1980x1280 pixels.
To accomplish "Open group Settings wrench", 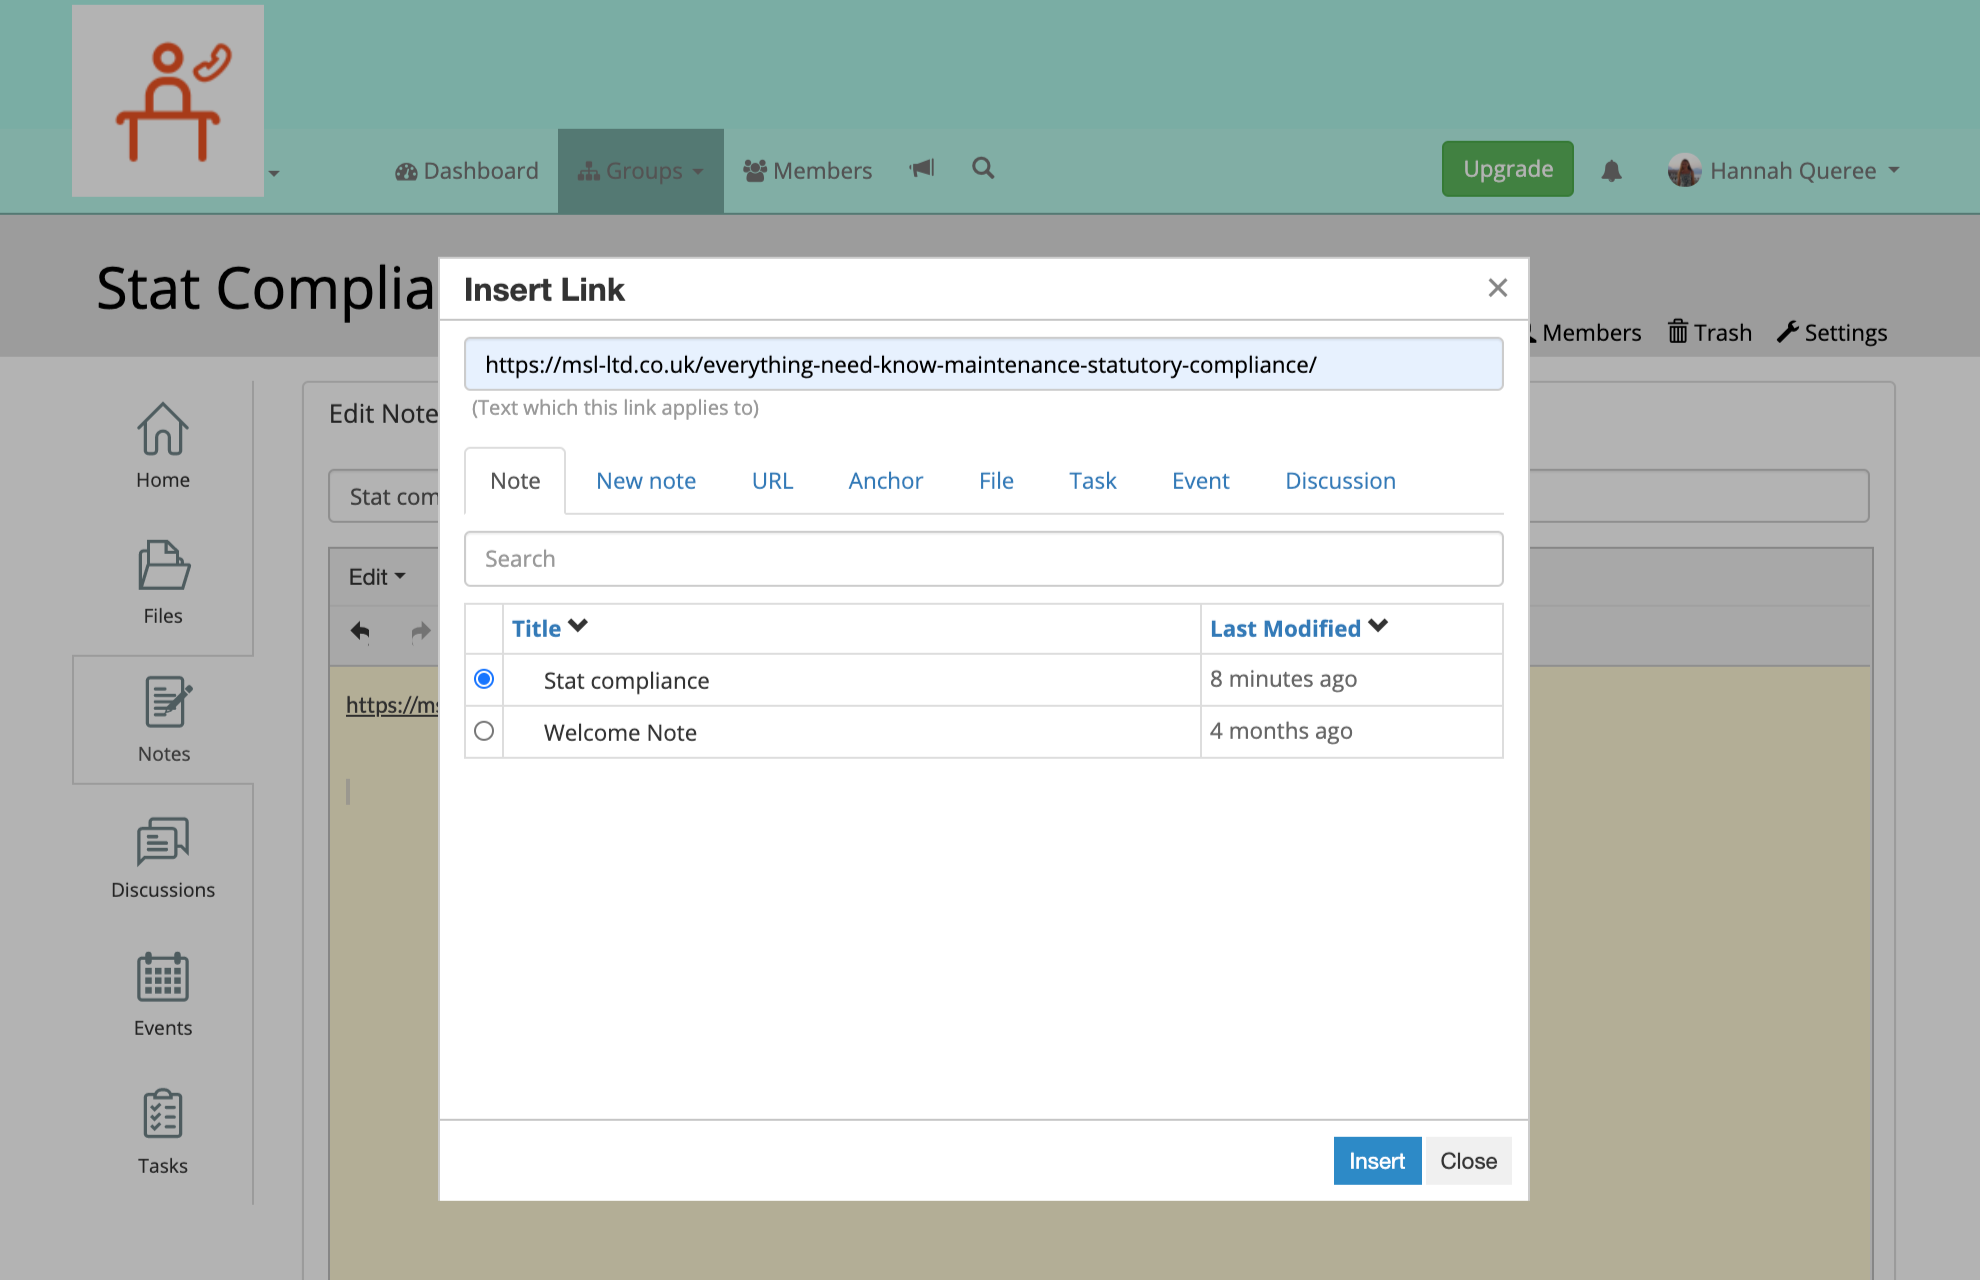I will pos(1832,332).
